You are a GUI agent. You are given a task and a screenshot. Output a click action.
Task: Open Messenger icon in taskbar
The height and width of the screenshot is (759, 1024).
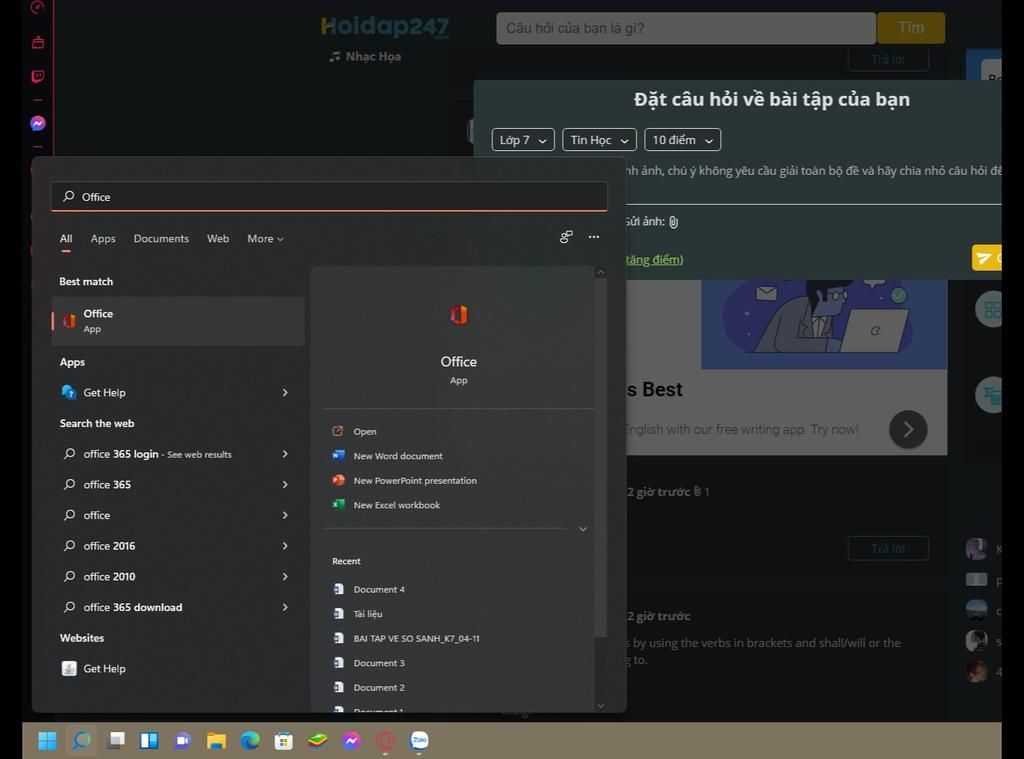351,740
